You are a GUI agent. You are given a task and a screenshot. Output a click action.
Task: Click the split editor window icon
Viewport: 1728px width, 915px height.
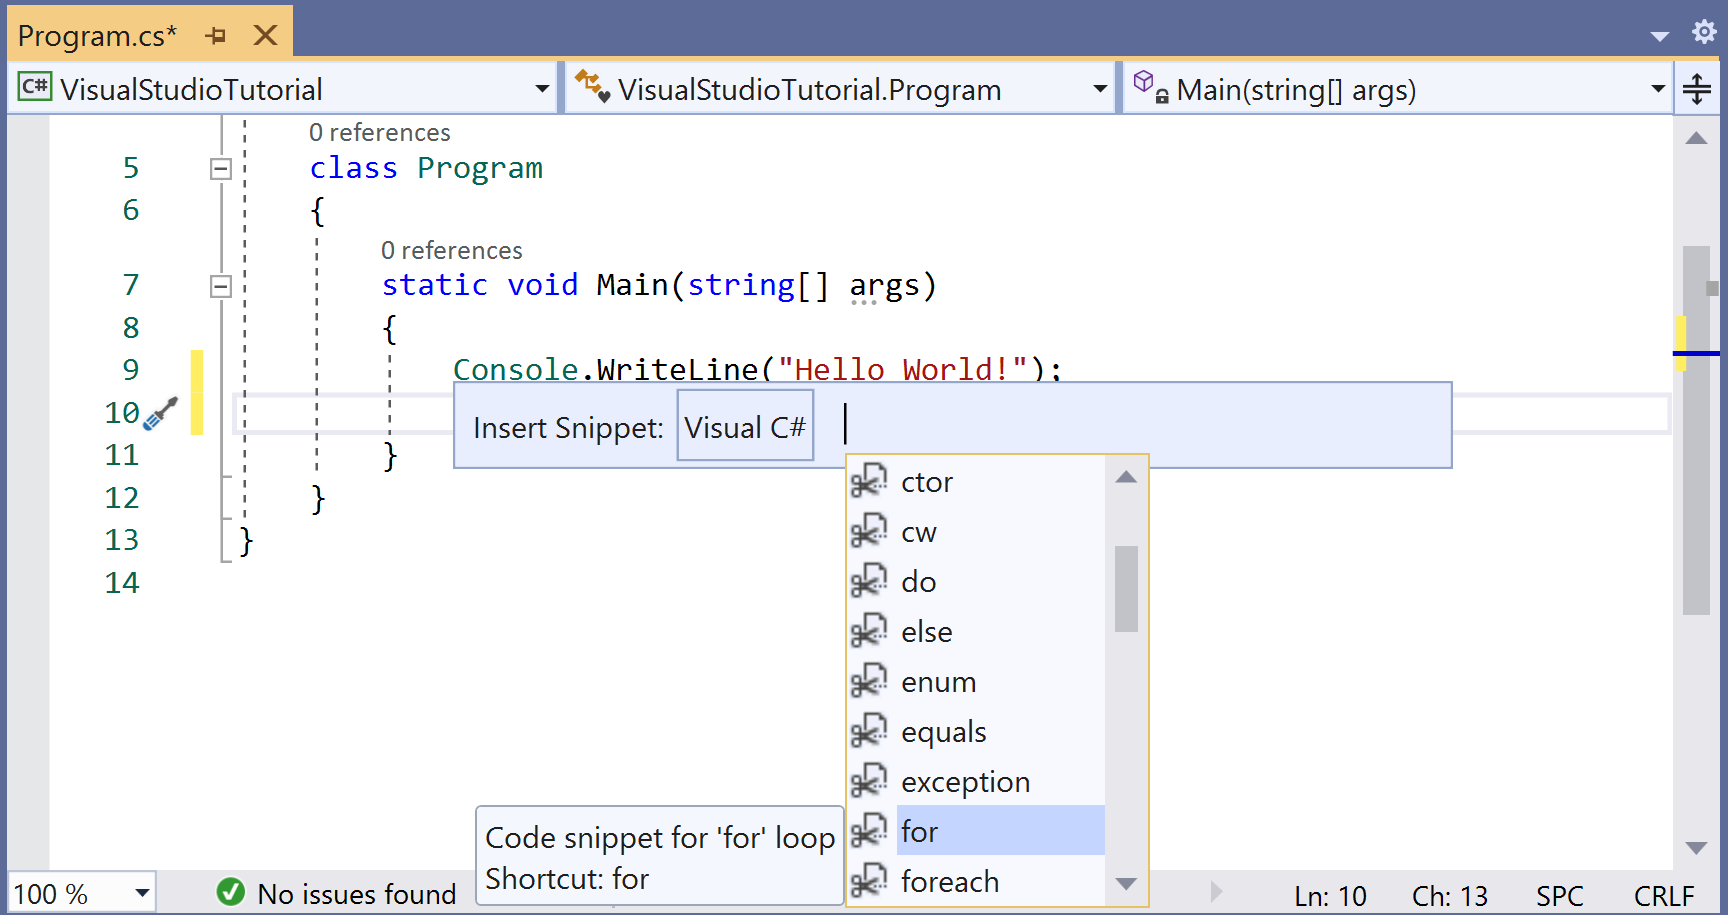click(x=1697, y=89)
